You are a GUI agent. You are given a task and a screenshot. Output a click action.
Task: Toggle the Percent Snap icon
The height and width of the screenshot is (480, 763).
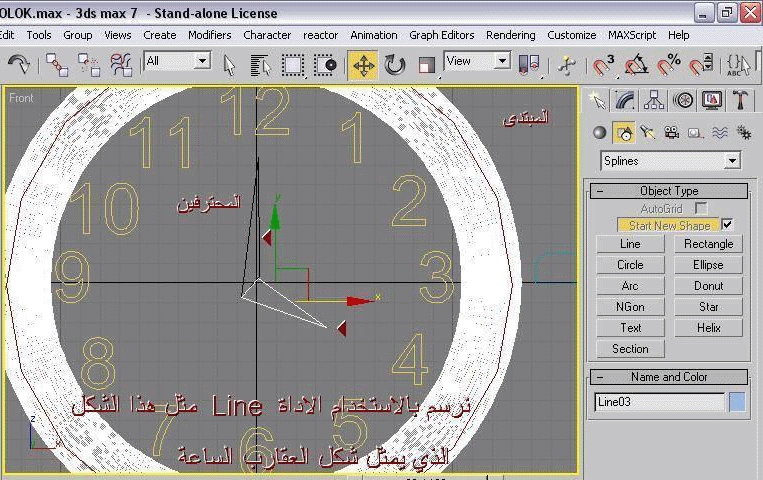tap(669, 65)
